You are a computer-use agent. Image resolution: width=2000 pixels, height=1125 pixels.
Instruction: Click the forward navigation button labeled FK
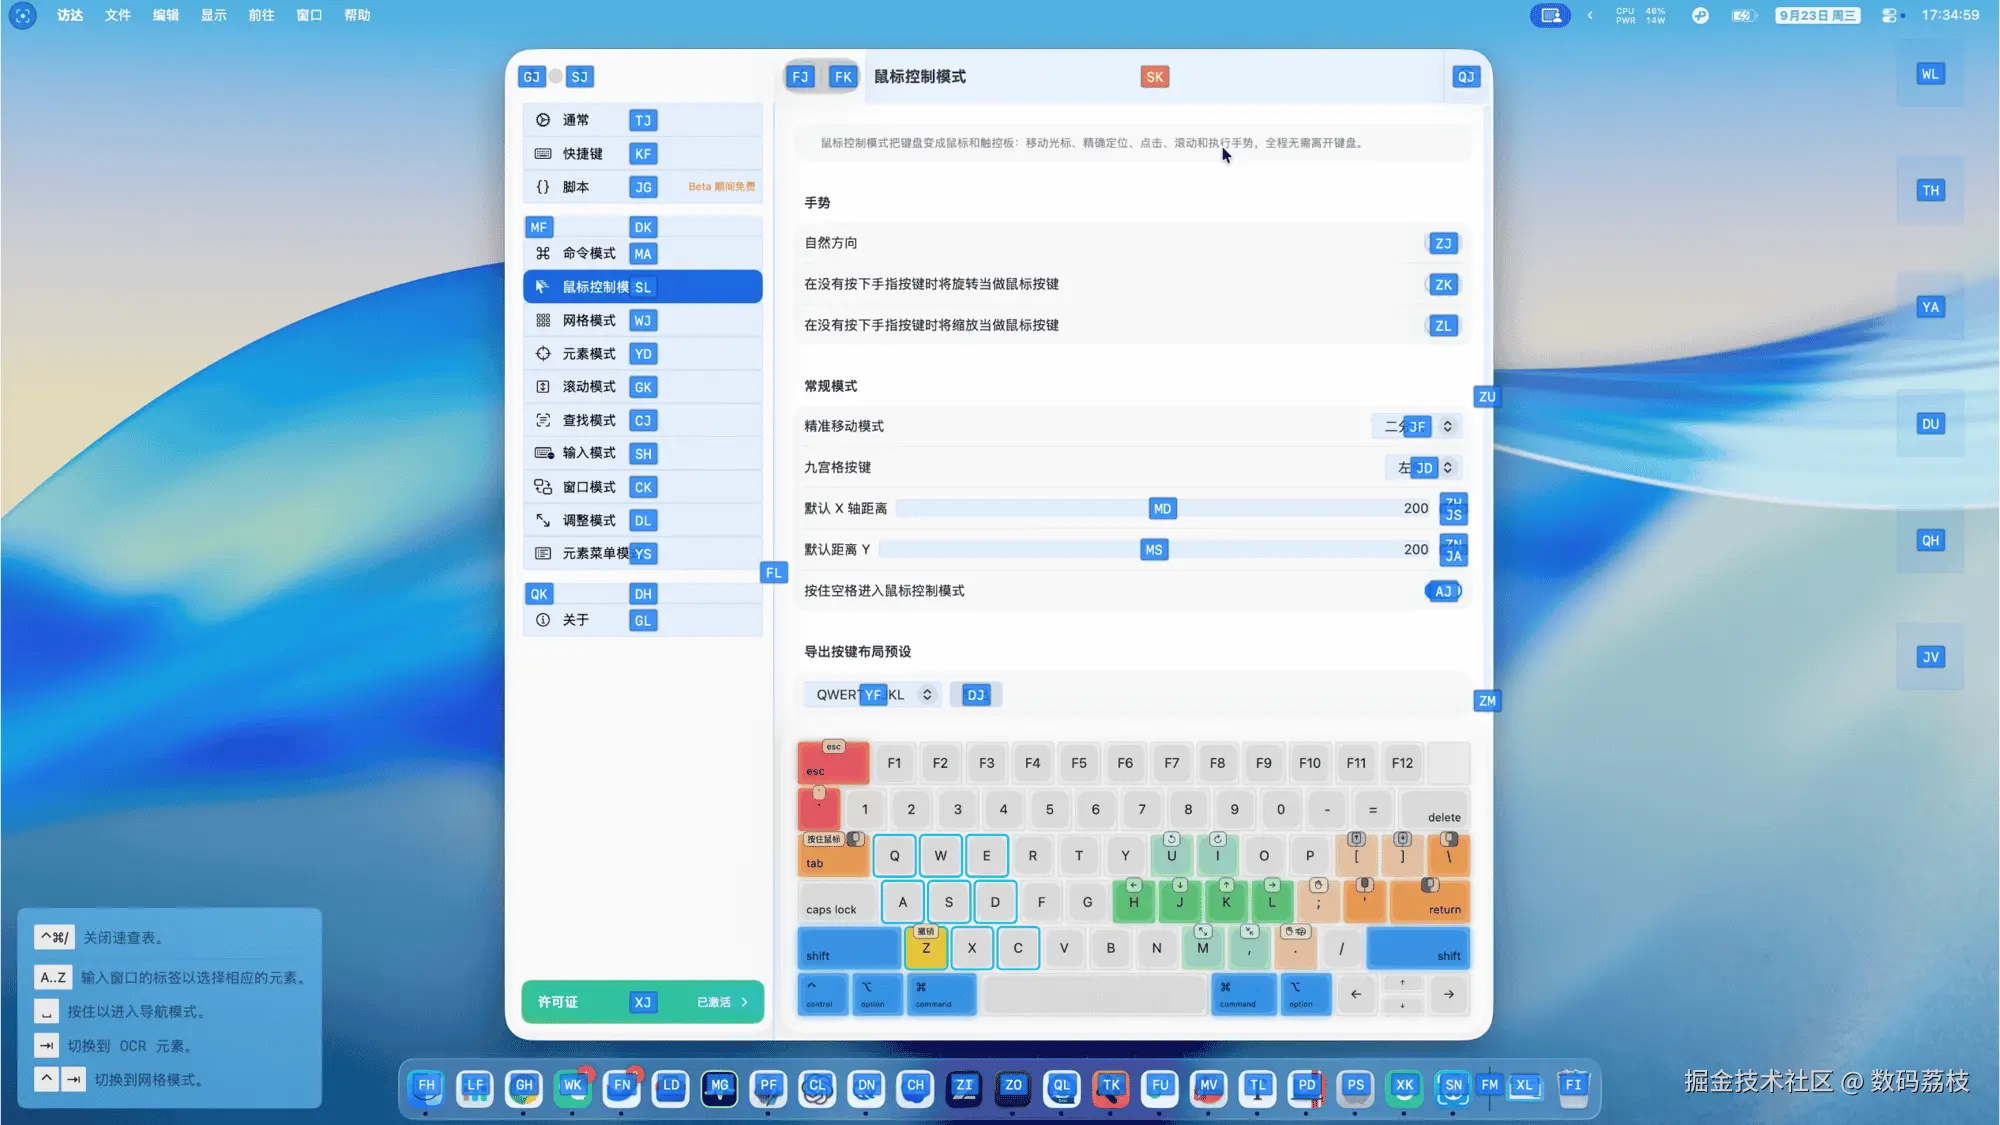coord(843,77)
